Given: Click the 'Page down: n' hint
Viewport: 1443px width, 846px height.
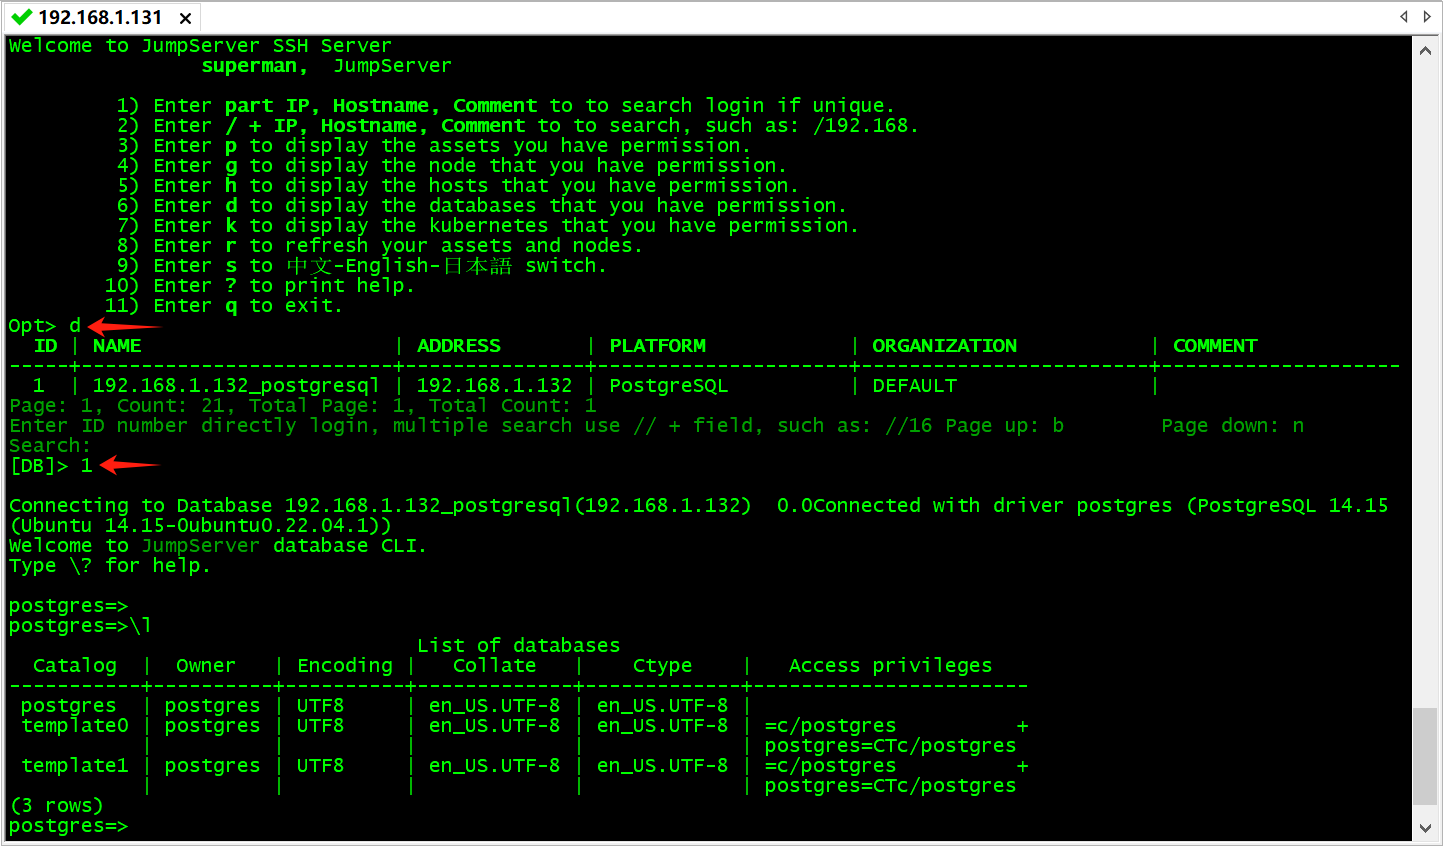Looking at the screenshot, I should point(1233,426).
